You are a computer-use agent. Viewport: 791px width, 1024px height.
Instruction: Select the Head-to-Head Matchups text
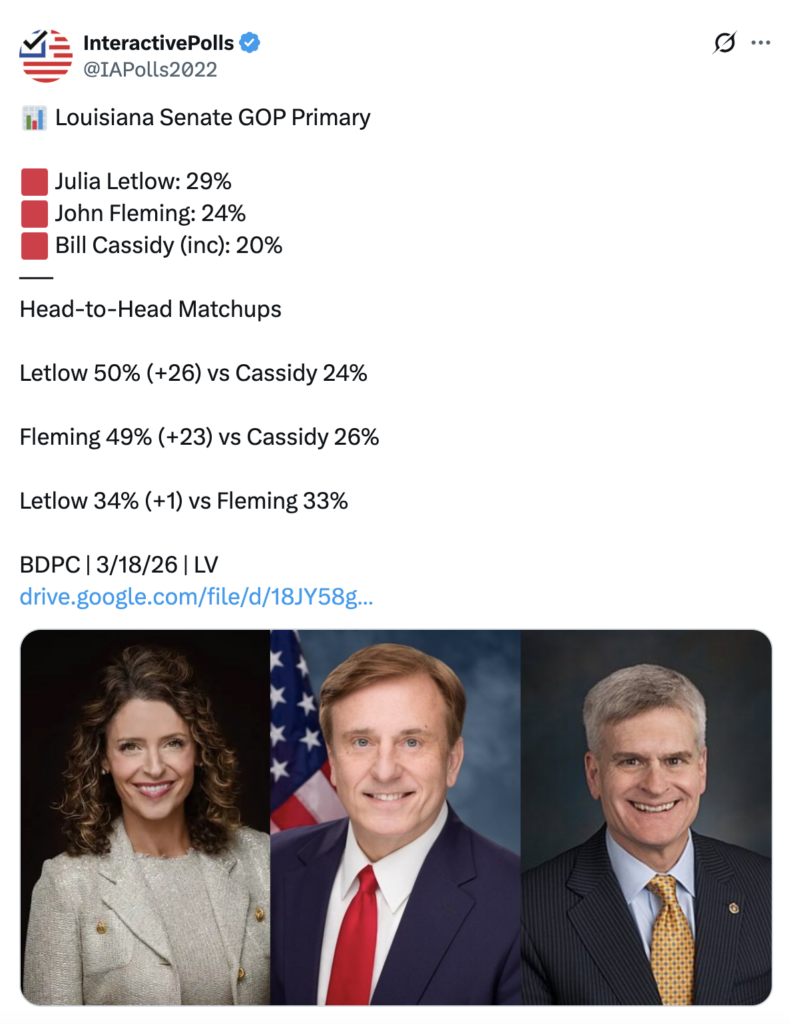150,309
